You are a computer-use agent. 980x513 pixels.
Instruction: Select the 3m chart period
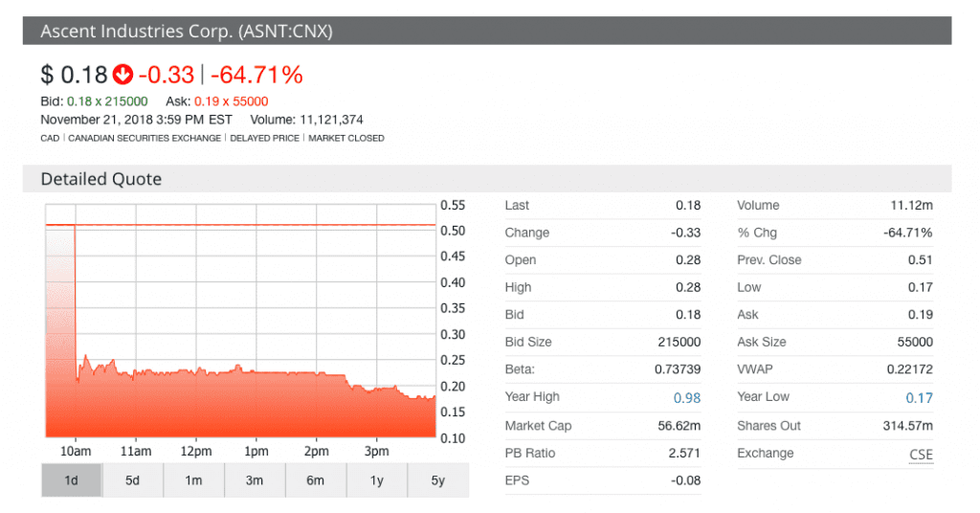254,480
